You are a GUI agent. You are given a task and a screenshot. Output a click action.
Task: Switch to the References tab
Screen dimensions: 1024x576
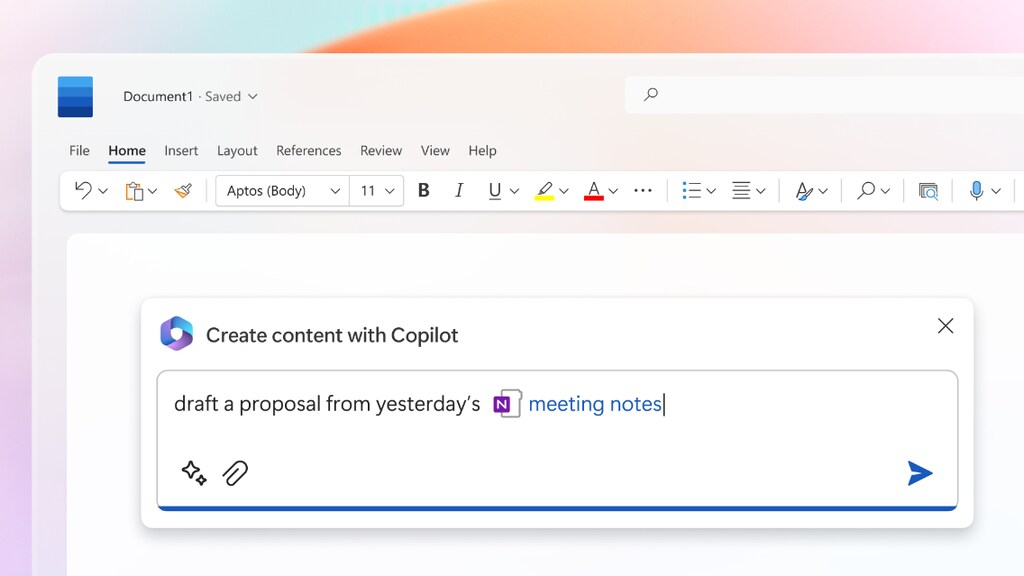[308, 151]
